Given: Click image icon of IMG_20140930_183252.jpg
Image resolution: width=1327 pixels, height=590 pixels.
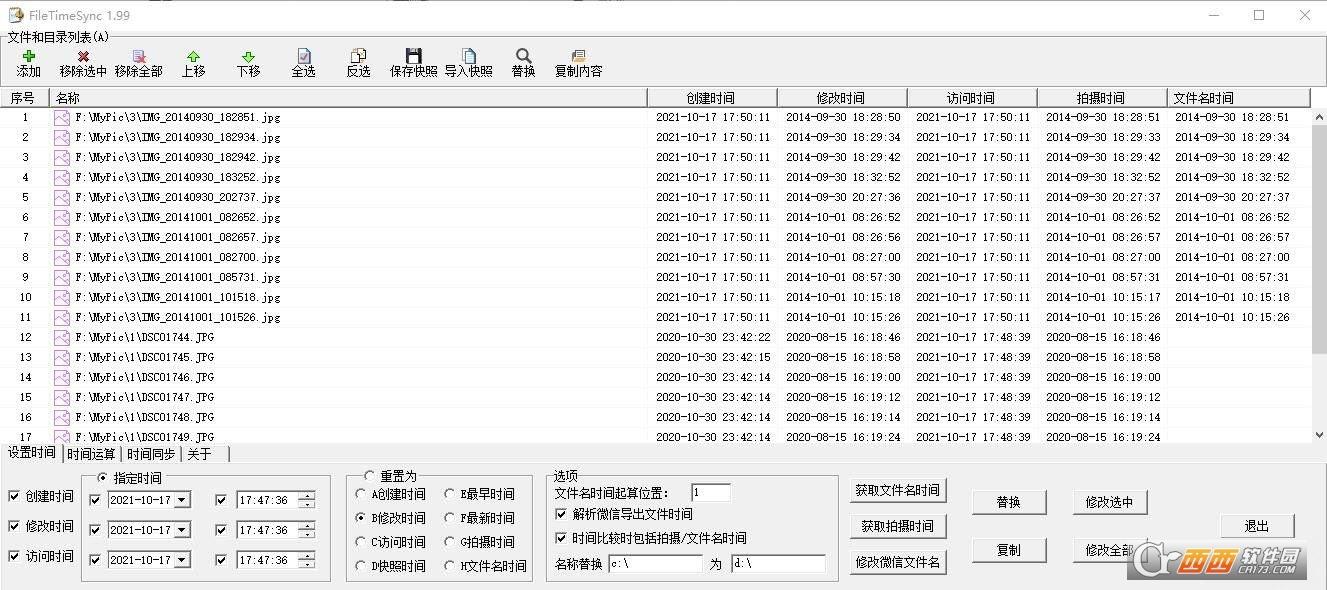Looking at the screenshot, I should click(62, 177).
